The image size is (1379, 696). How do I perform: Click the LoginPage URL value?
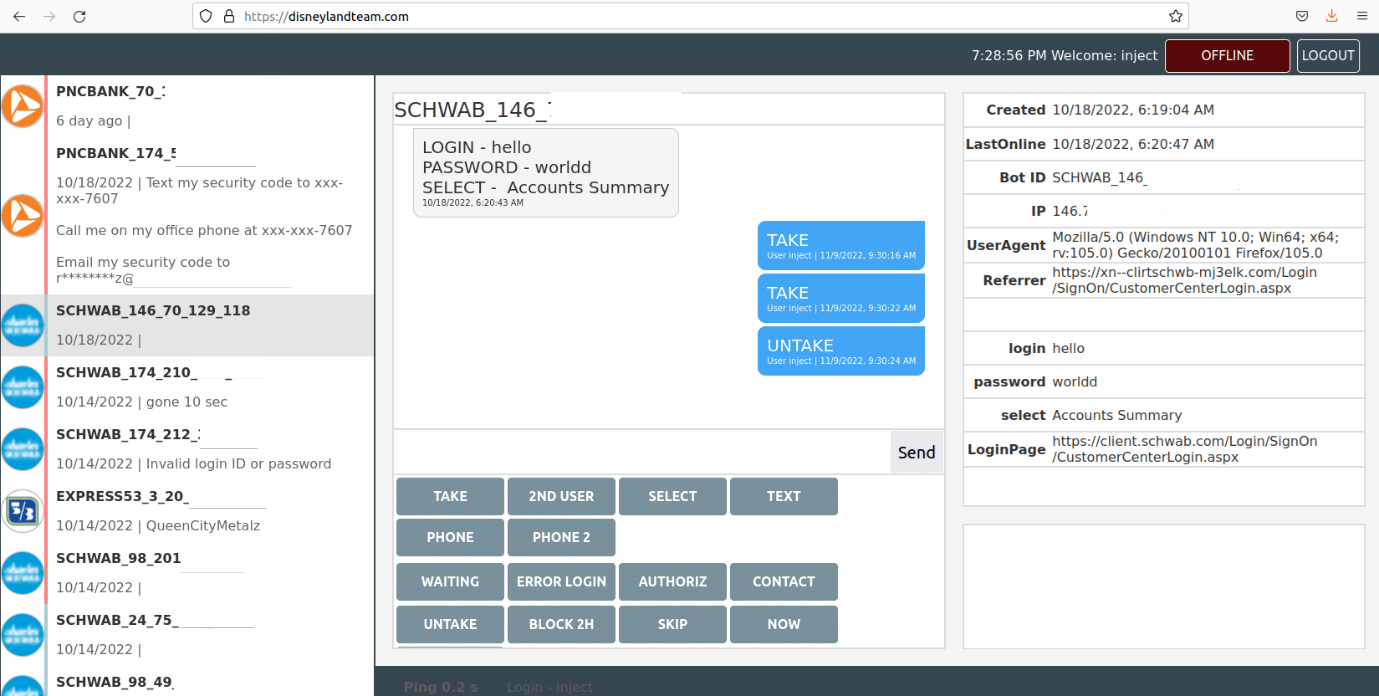1184,449
